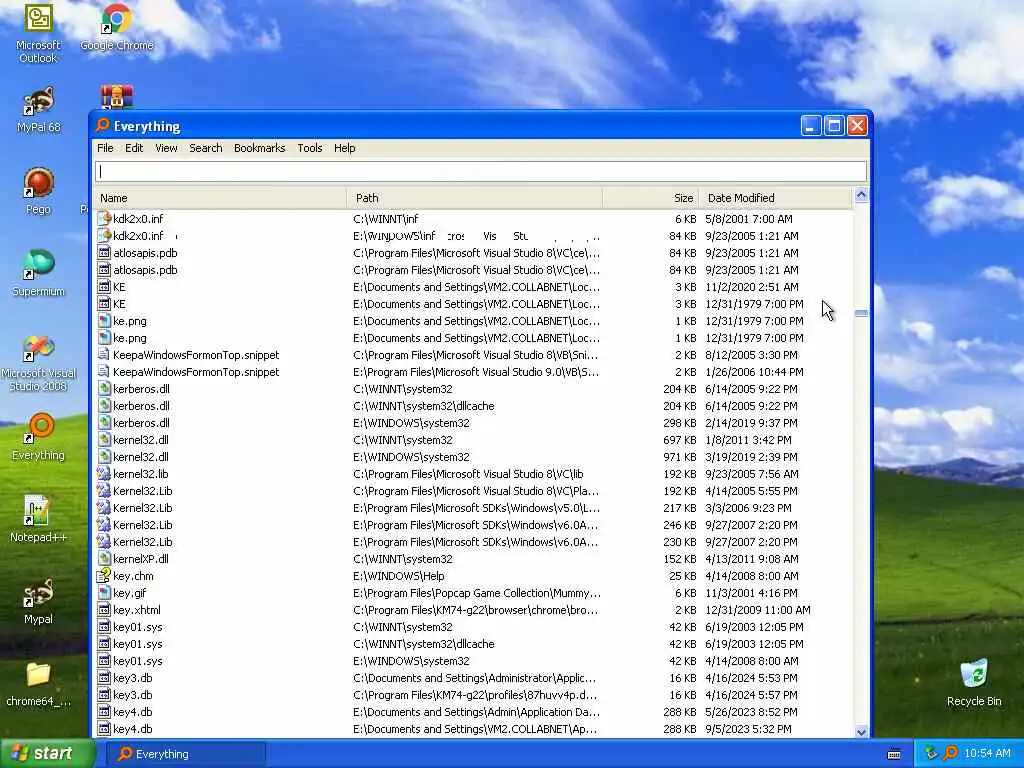1024x768 pixels.
Task: Open the File menu
Action: [105, 148]
